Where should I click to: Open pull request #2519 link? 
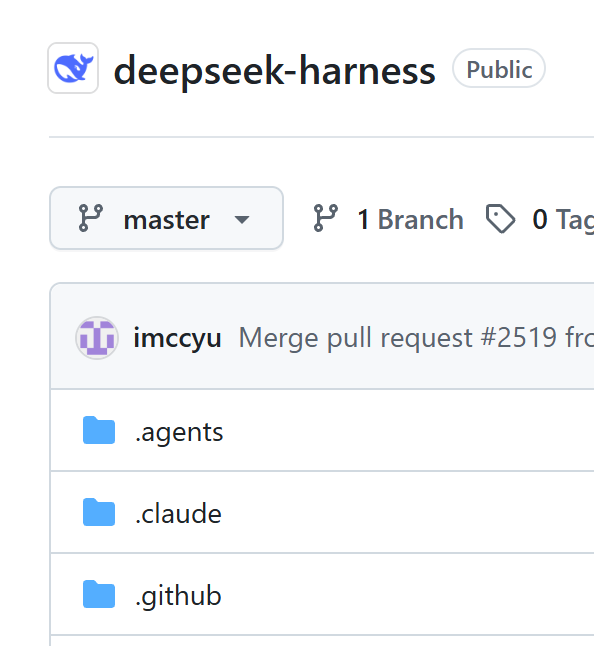519,338
